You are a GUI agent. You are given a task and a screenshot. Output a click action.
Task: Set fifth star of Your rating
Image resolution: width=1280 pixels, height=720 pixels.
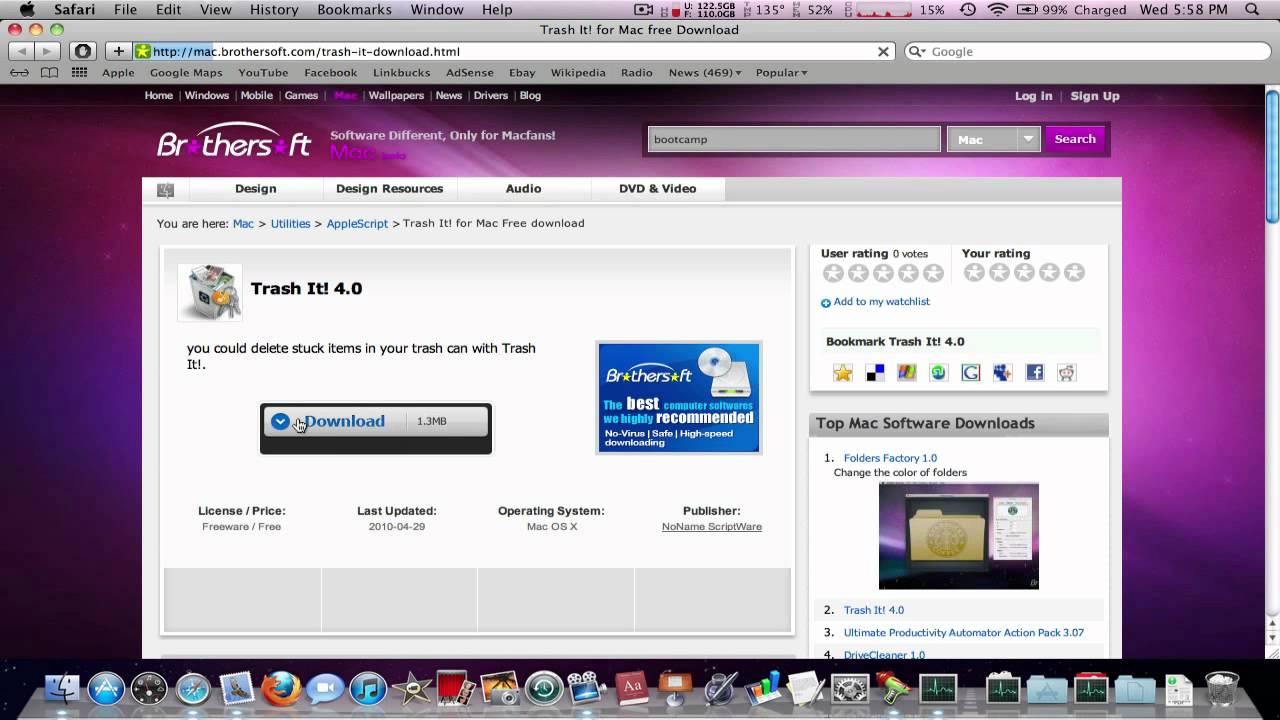tap(1074, 273)
